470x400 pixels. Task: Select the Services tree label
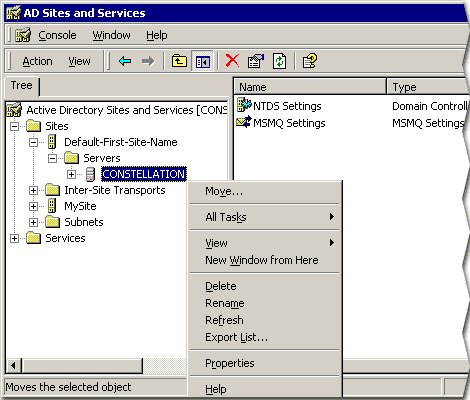pos(65,238)
